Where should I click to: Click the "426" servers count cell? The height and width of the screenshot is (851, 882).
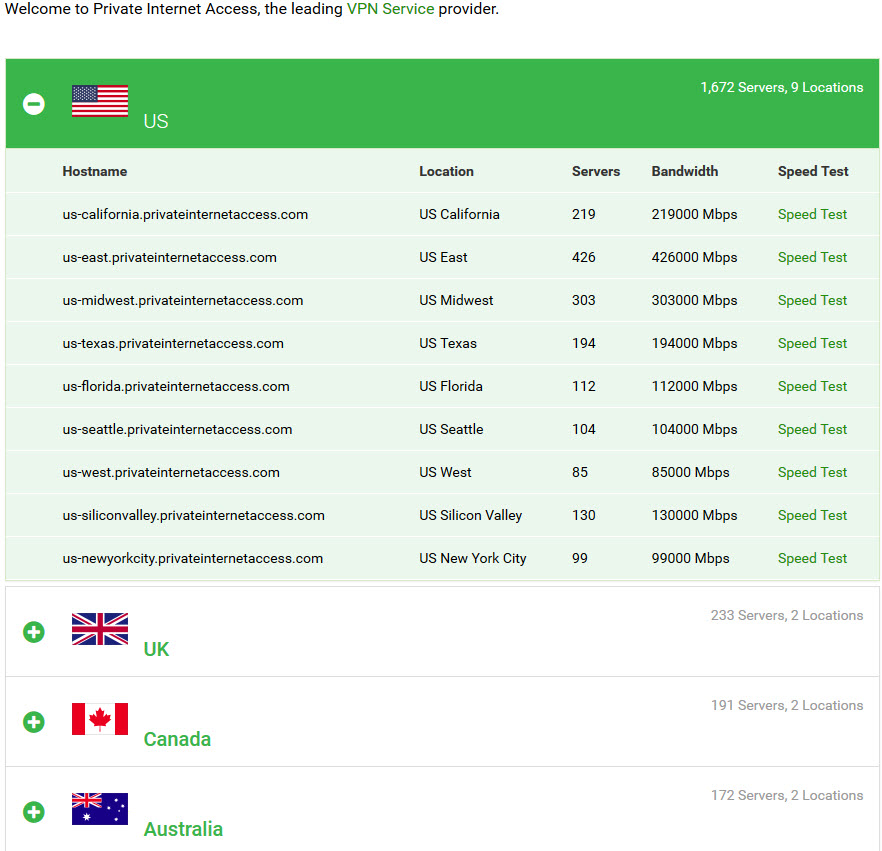(583, 257)
